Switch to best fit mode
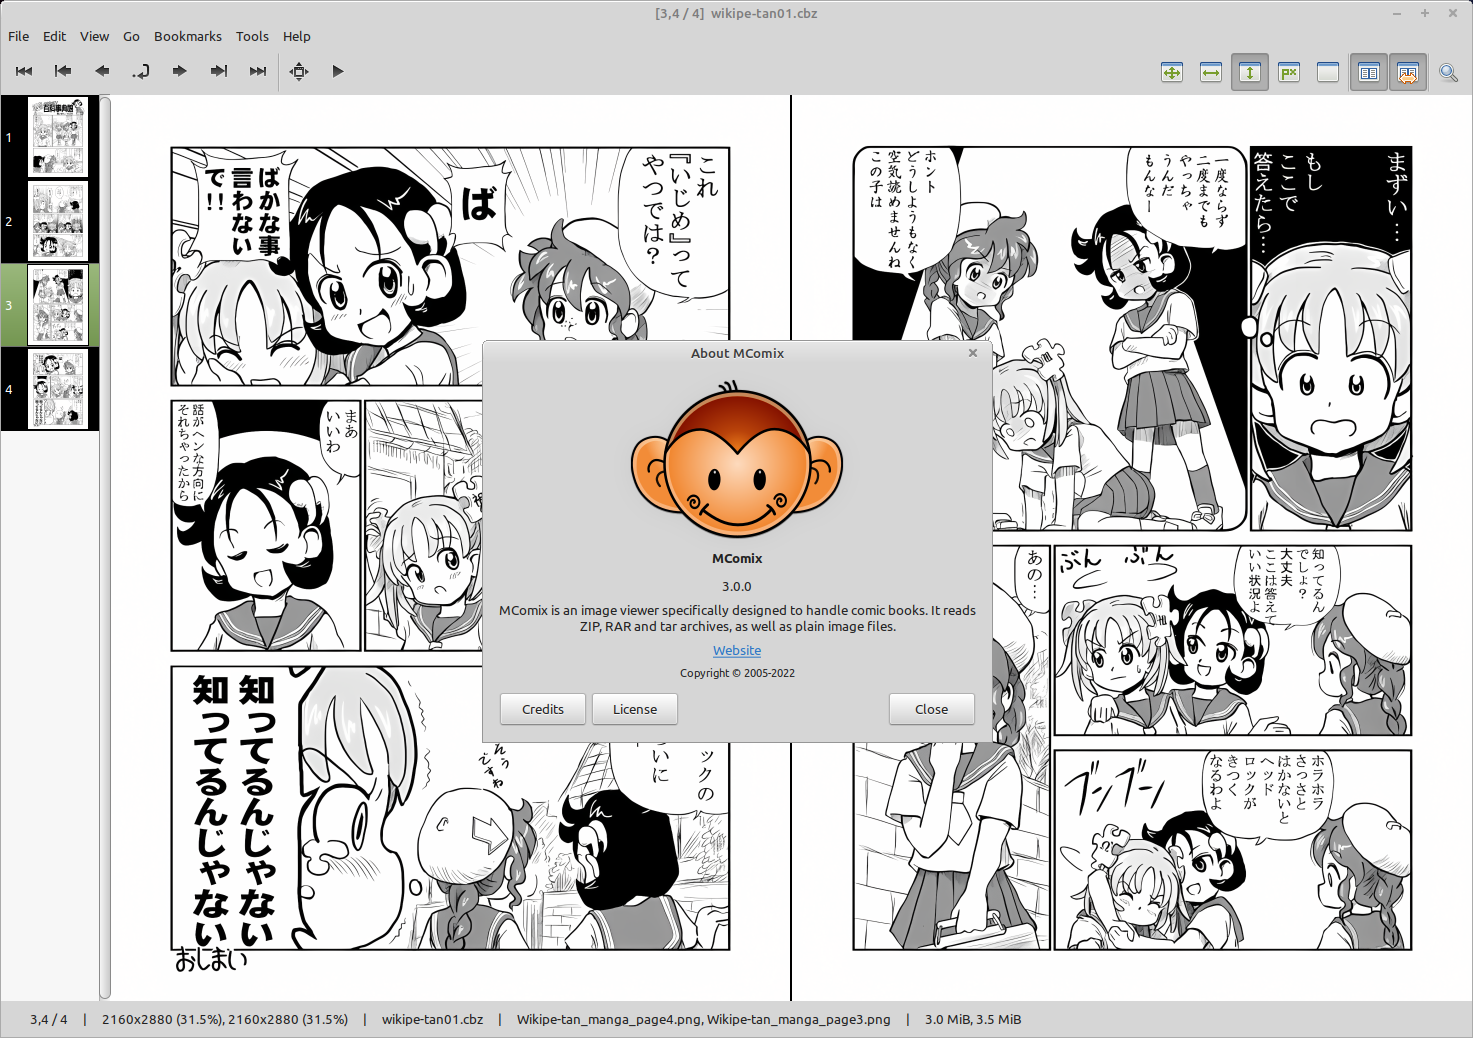This screenshot has height=1038, width=1473. pos(1172,72)
